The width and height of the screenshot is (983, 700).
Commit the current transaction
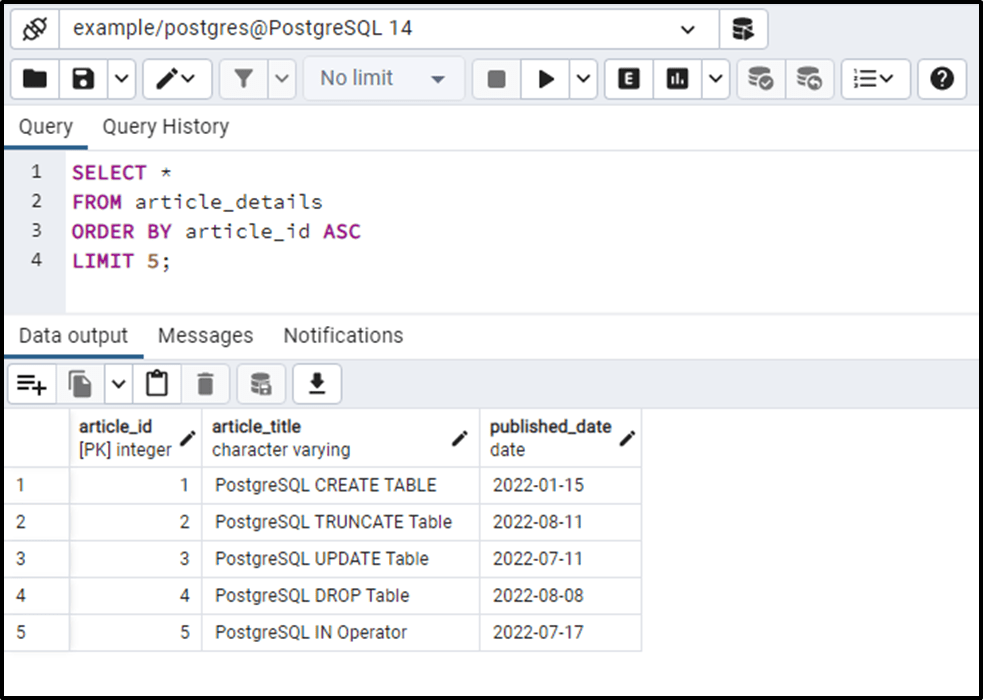pyautogui.click(x=761, y=79)
